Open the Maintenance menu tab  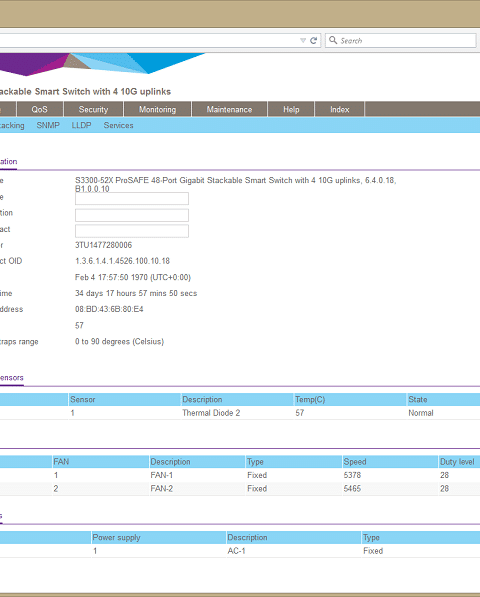coord(230,110)
